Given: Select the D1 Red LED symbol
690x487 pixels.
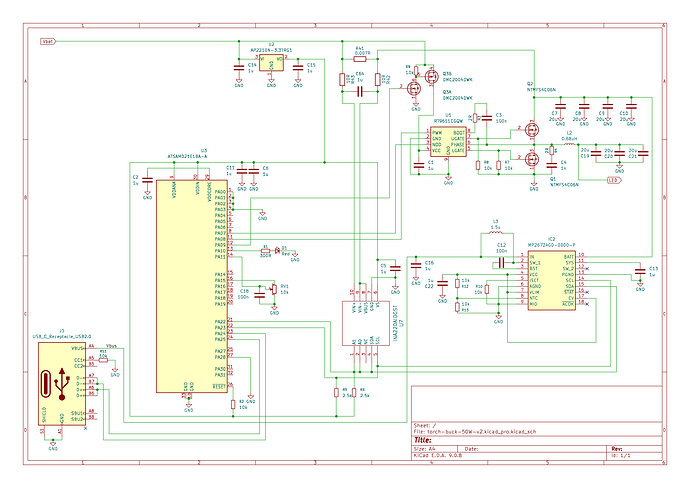Looking at the screenshot, I should (x=277, y=251).
